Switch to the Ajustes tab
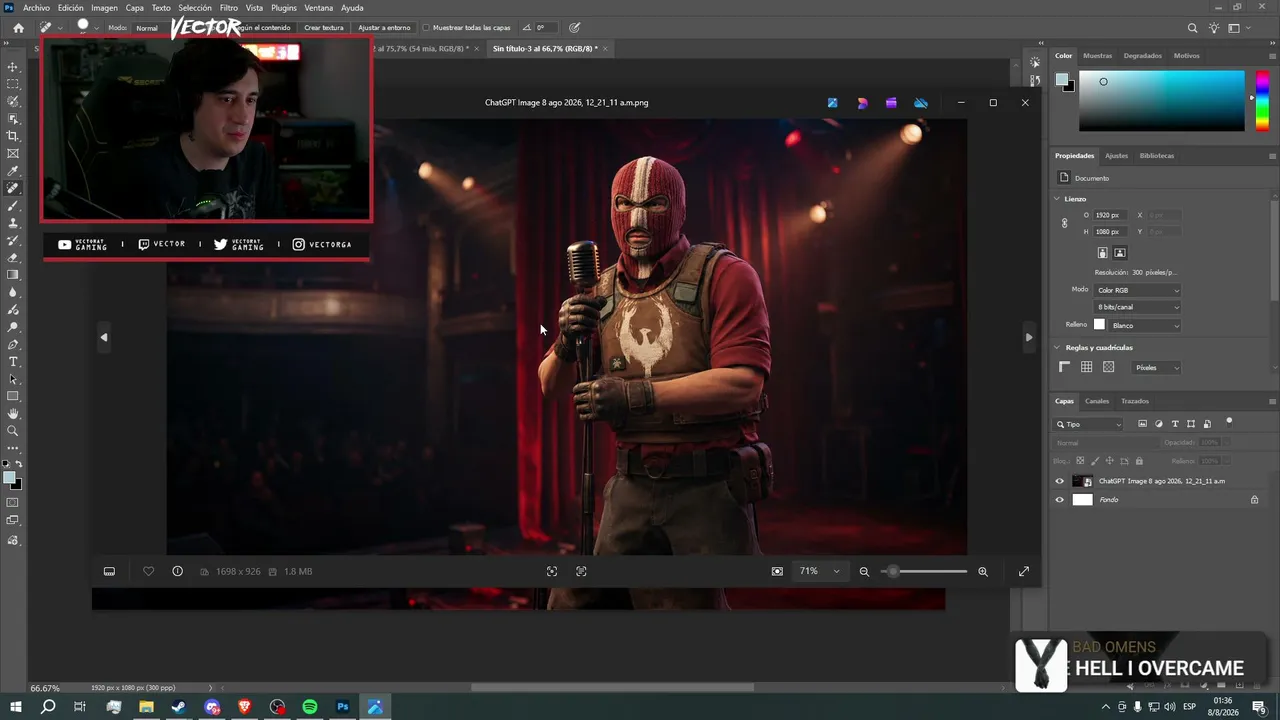The image size is (1280, 720). pyautogui.click(x=1116, y=156)
